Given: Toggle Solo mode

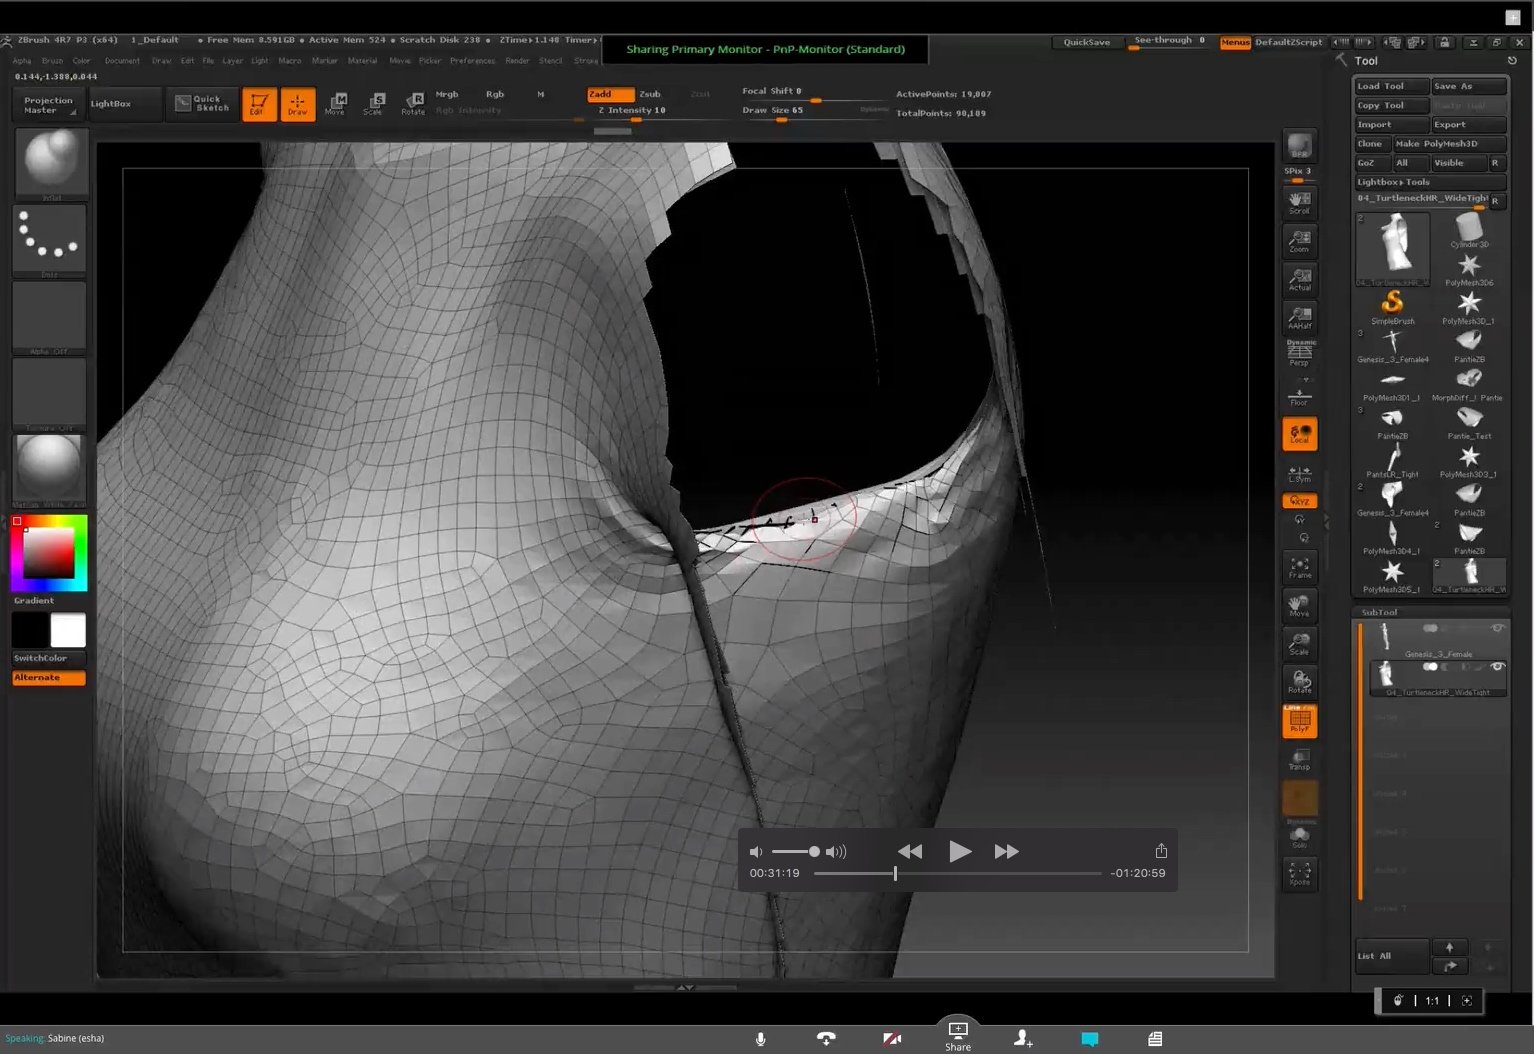Looking at the screenshot, I should pos(1299,836).
